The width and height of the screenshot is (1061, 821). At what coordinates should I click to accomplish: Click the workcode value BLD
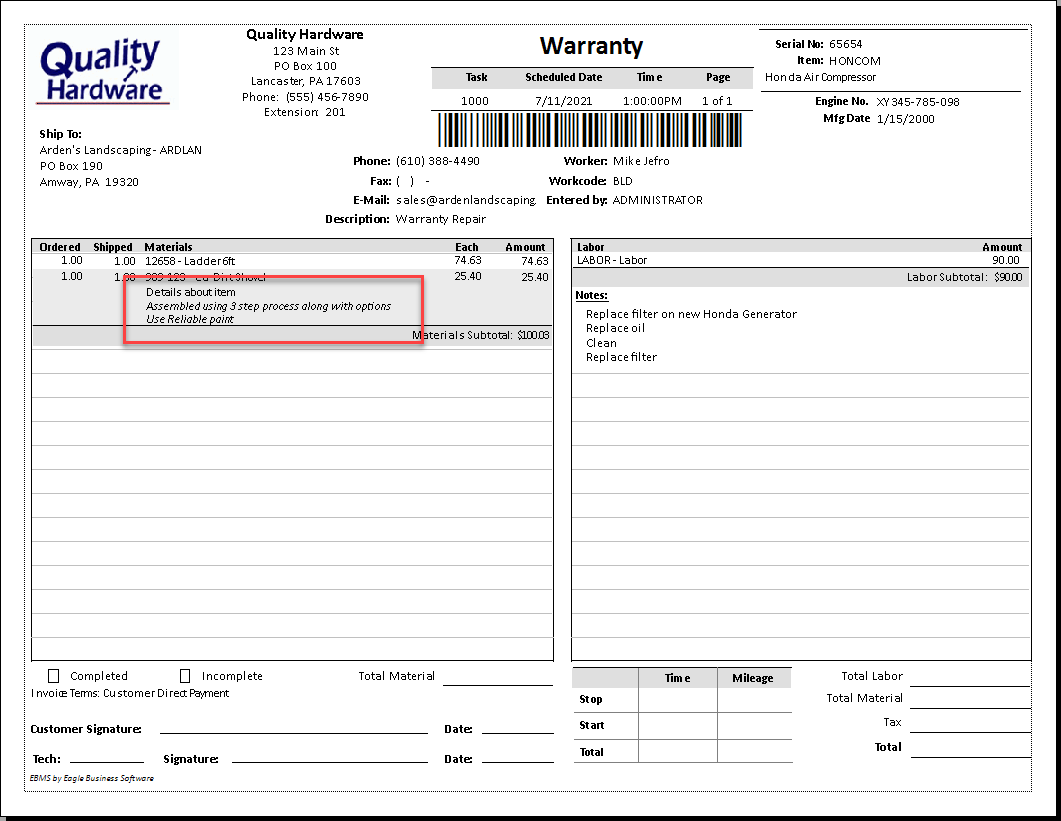[623, 181]
